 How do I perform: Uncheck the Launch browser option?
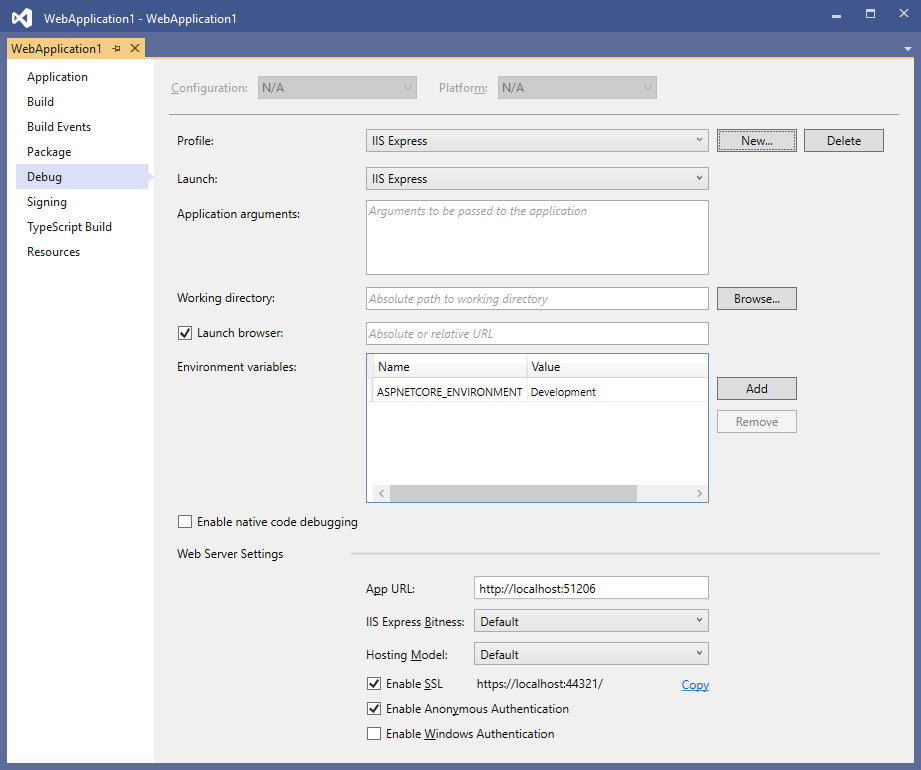pos(185,333)
